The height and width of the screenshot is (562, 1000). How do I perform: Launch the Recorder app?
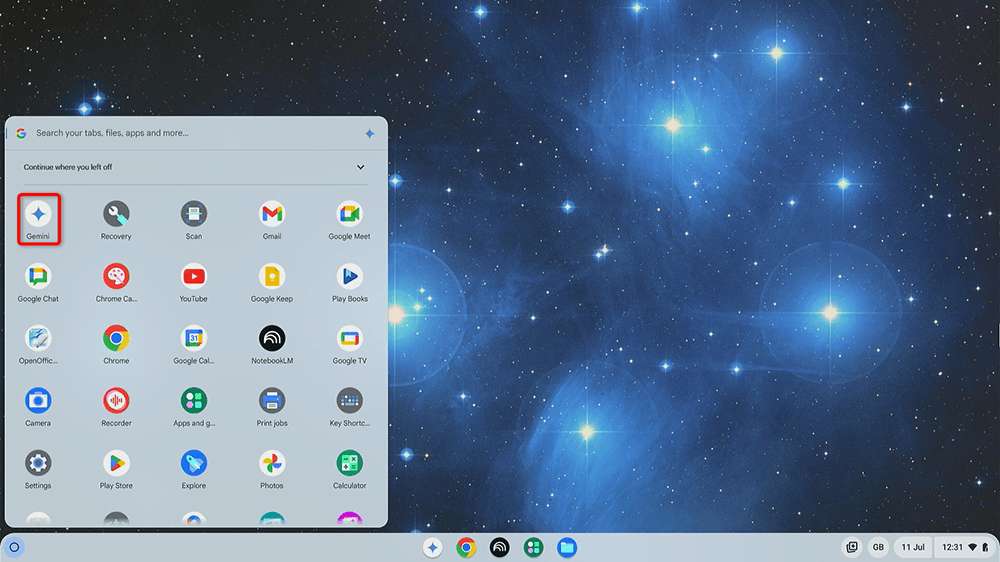(116, 407)
